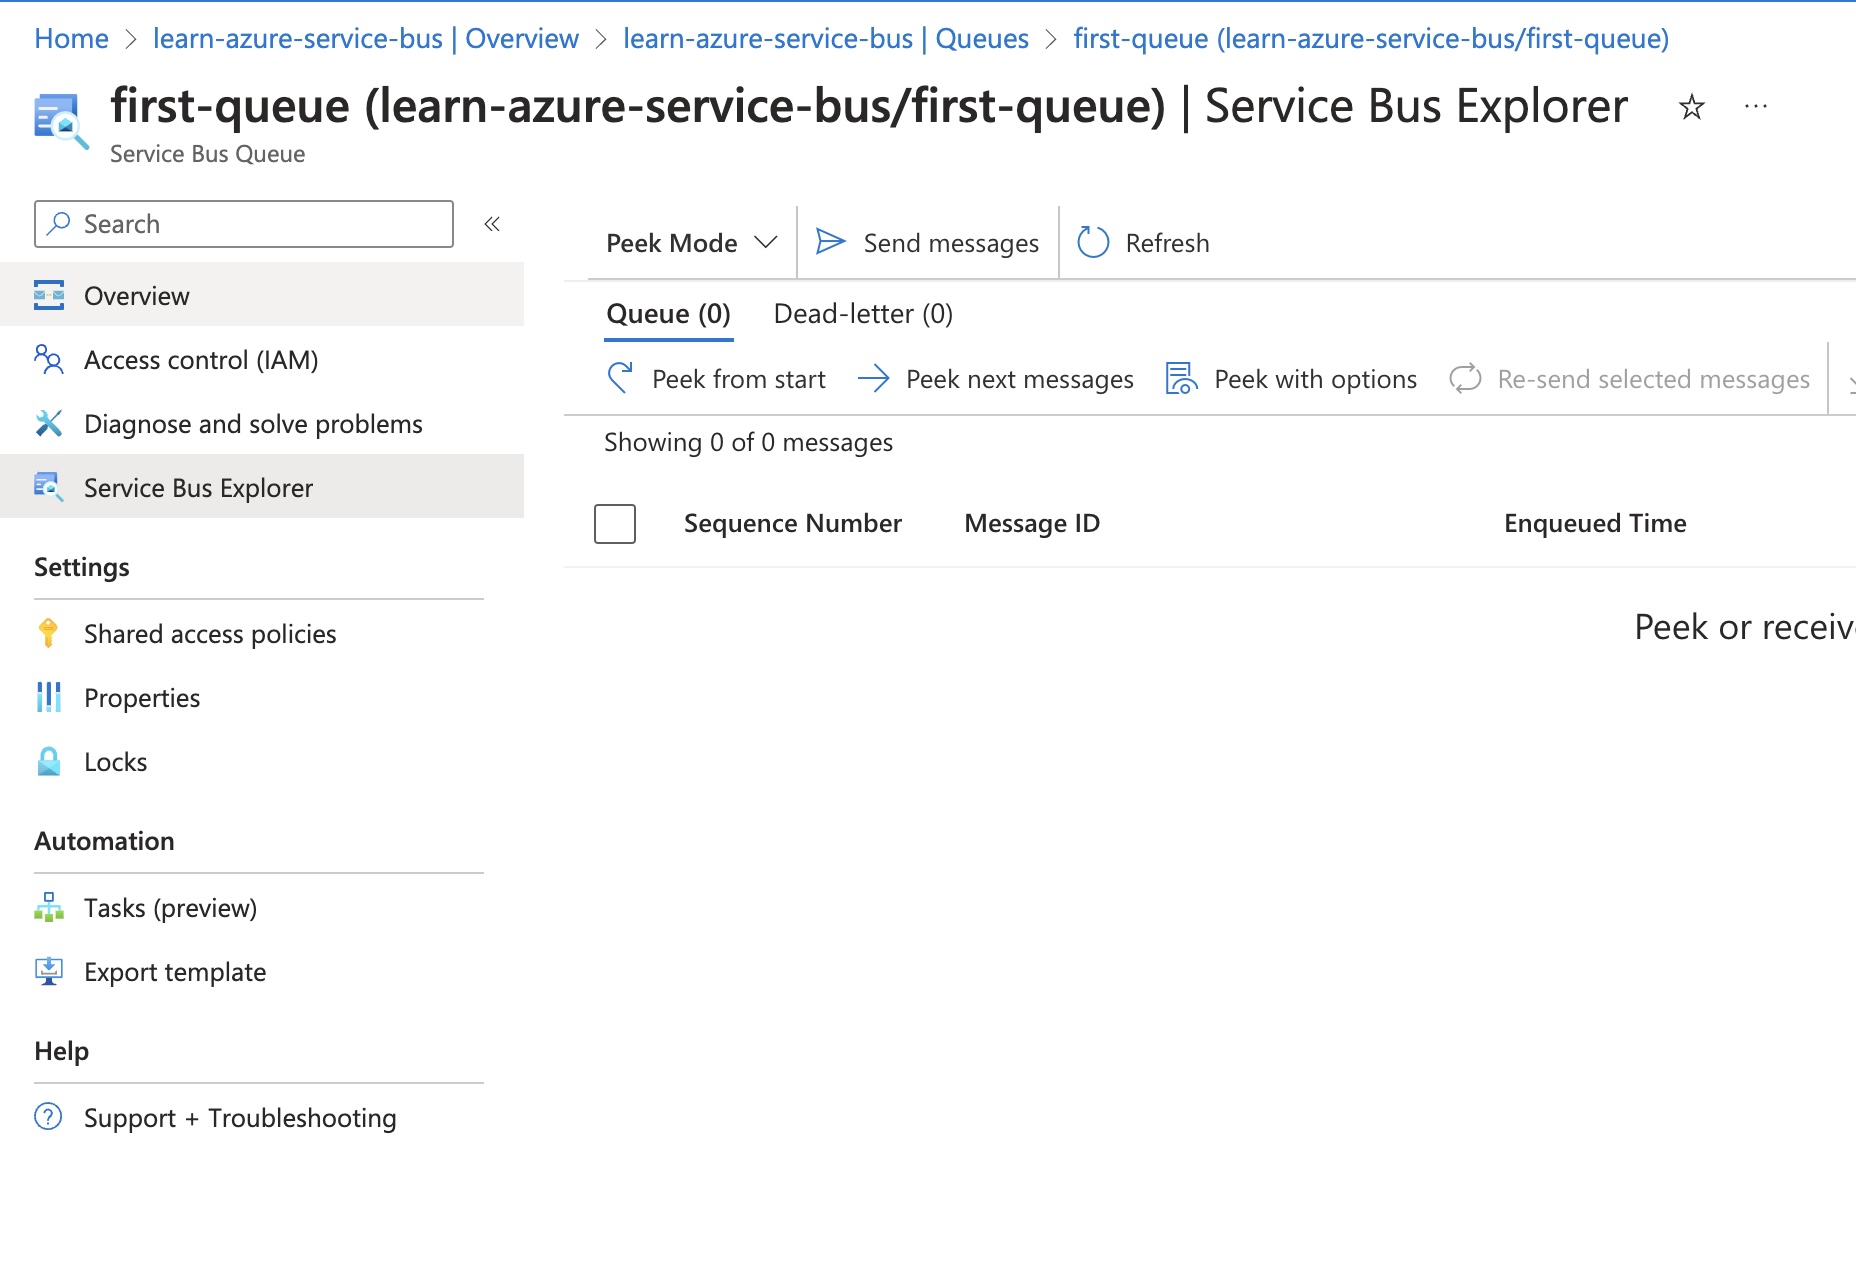Open the Peek Mode dropdown
This screenshot has width=1856, height=1286.
tap(691, 242)
